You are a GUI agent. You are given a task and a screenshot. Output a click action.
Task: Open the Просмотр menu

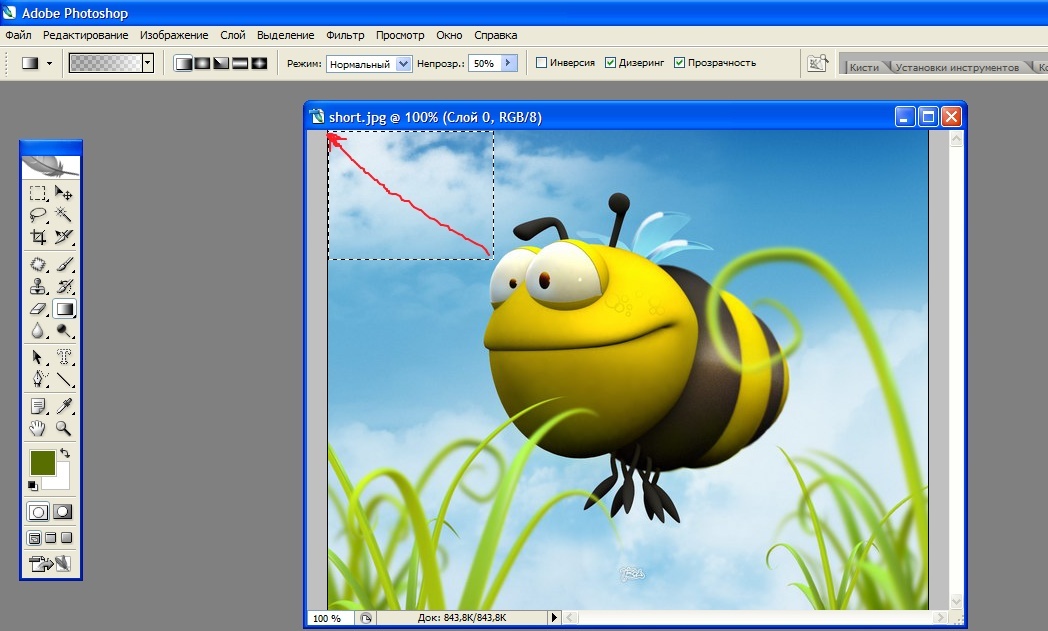[400, 35]
